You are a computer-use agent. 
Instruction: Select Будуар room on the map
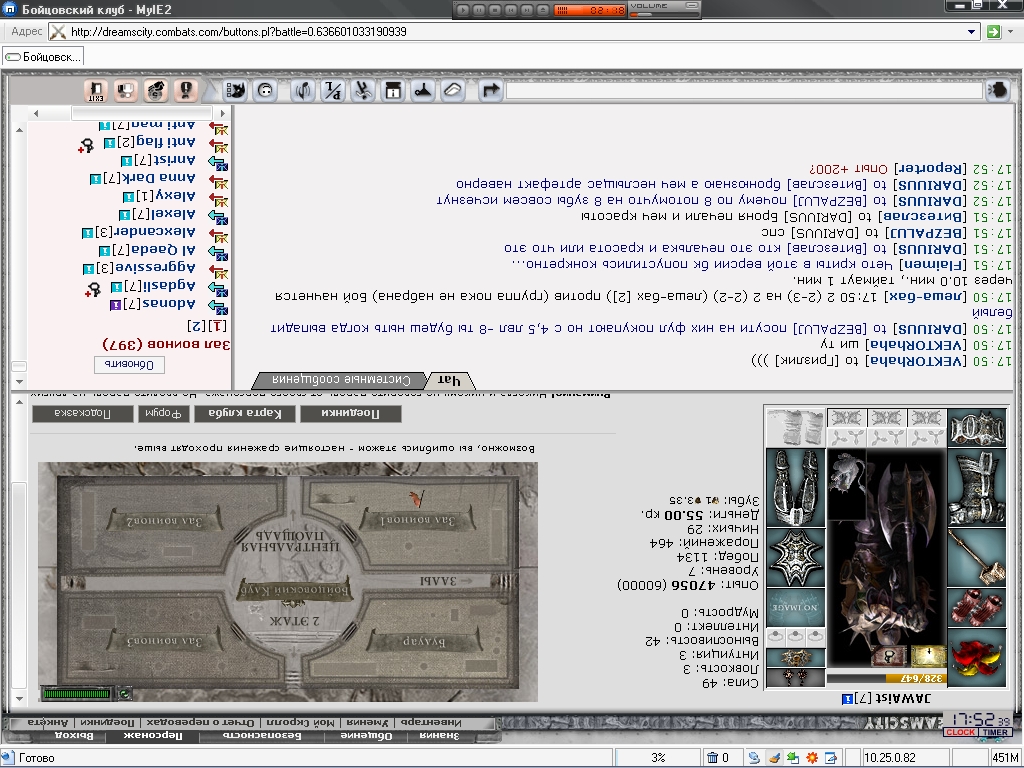point(424,641)
